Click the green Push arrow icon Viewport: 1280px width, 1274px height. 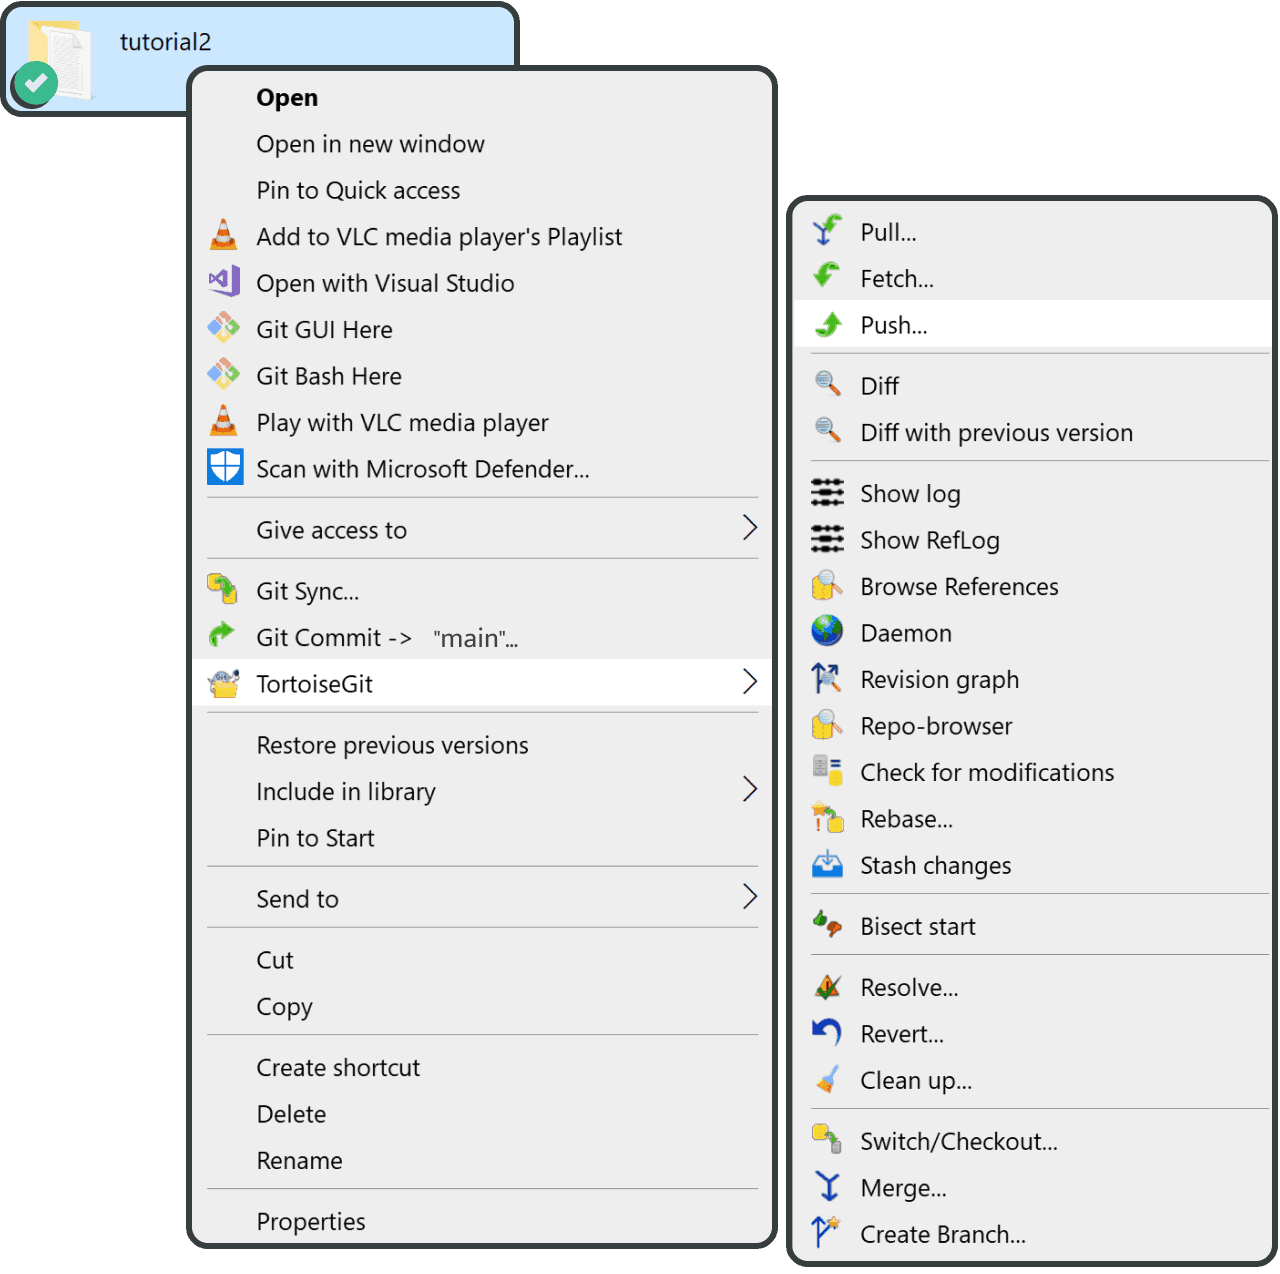click(827, 324)
